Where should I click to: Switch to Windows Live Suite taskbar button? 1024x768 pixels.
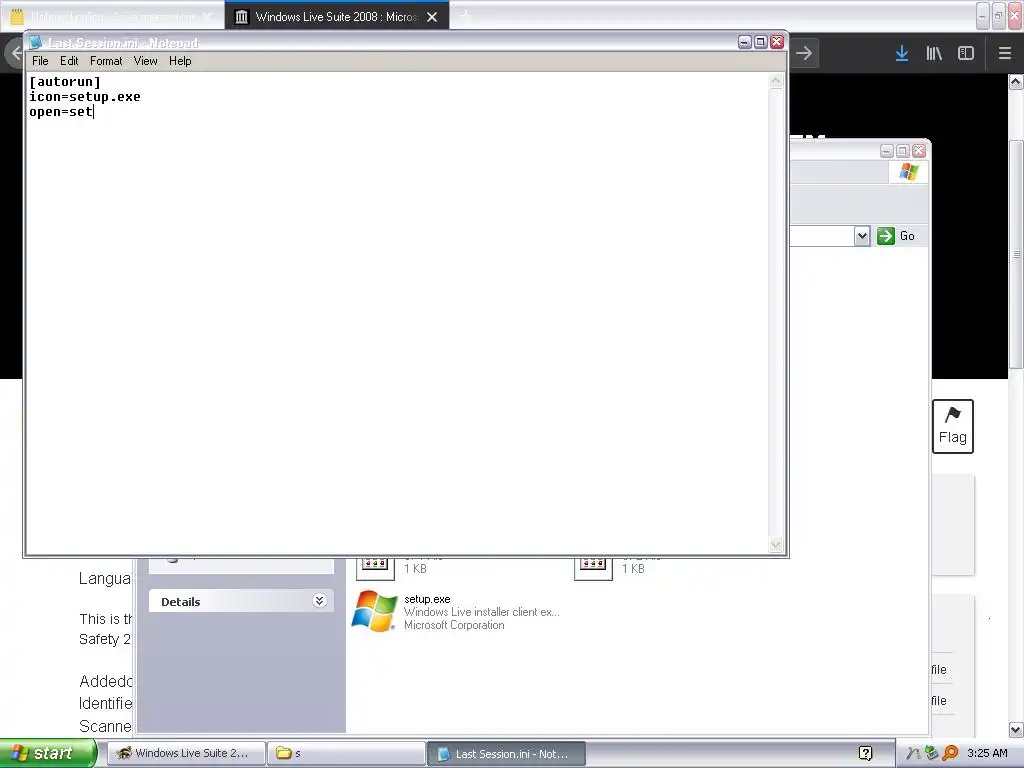186,753
